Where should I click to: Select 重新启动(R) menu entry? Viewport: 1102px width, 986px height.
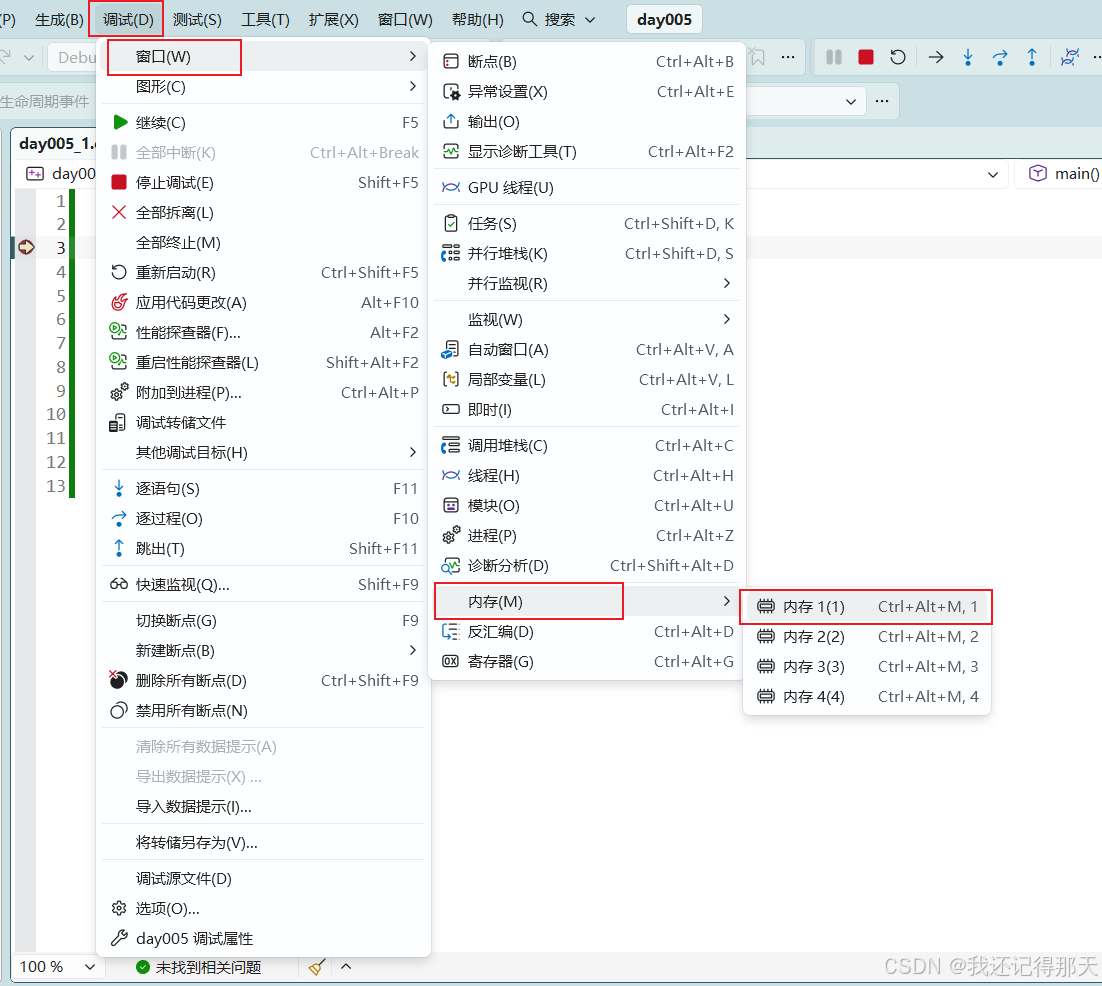264,273
